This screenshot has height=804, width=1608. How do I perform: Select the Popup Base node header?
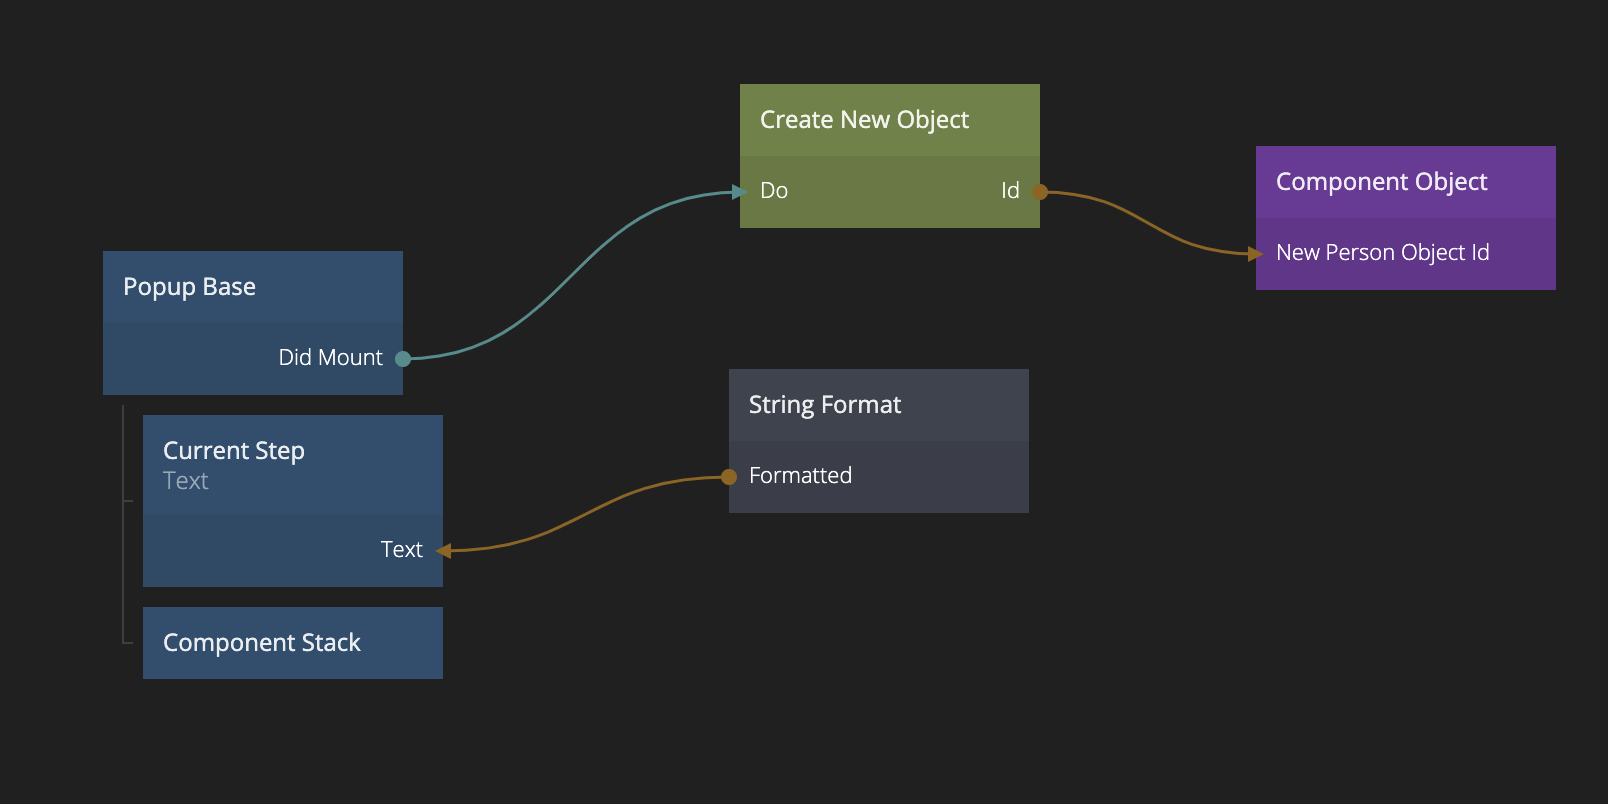point(252,287)
